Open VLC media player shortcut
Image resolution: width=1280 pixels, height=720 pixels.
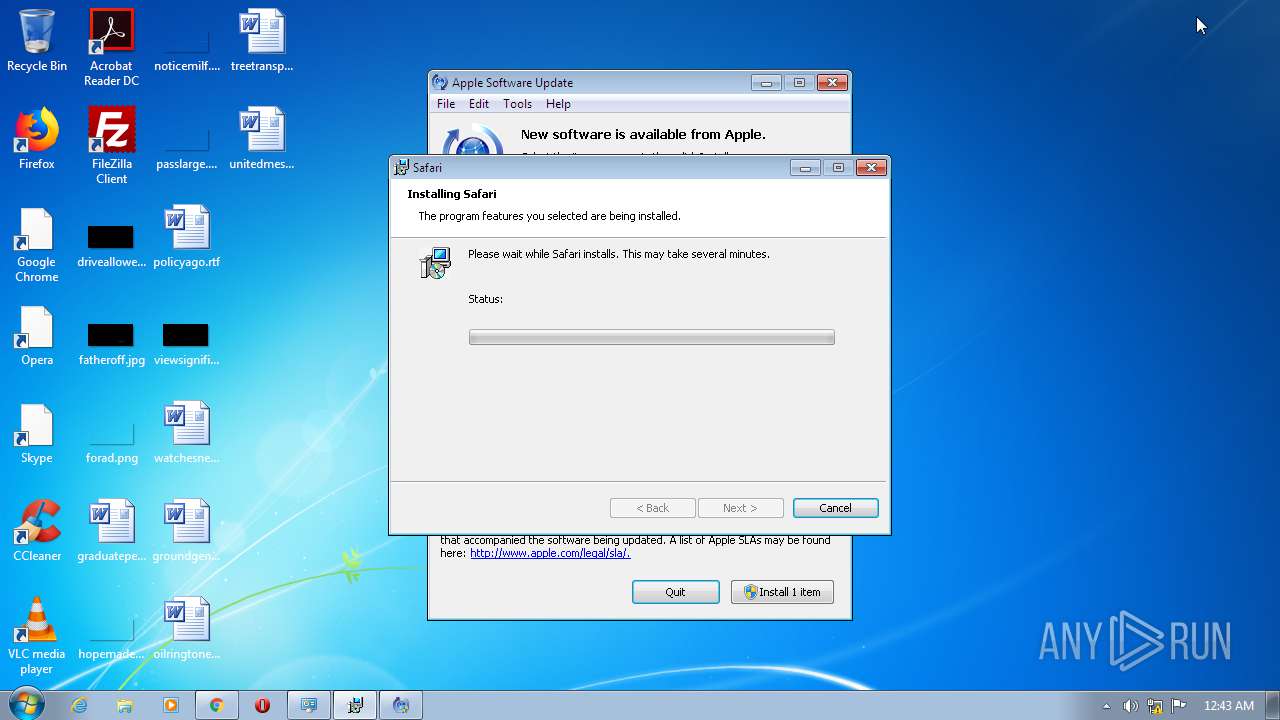pyautogui.click(x=37, y=636)
